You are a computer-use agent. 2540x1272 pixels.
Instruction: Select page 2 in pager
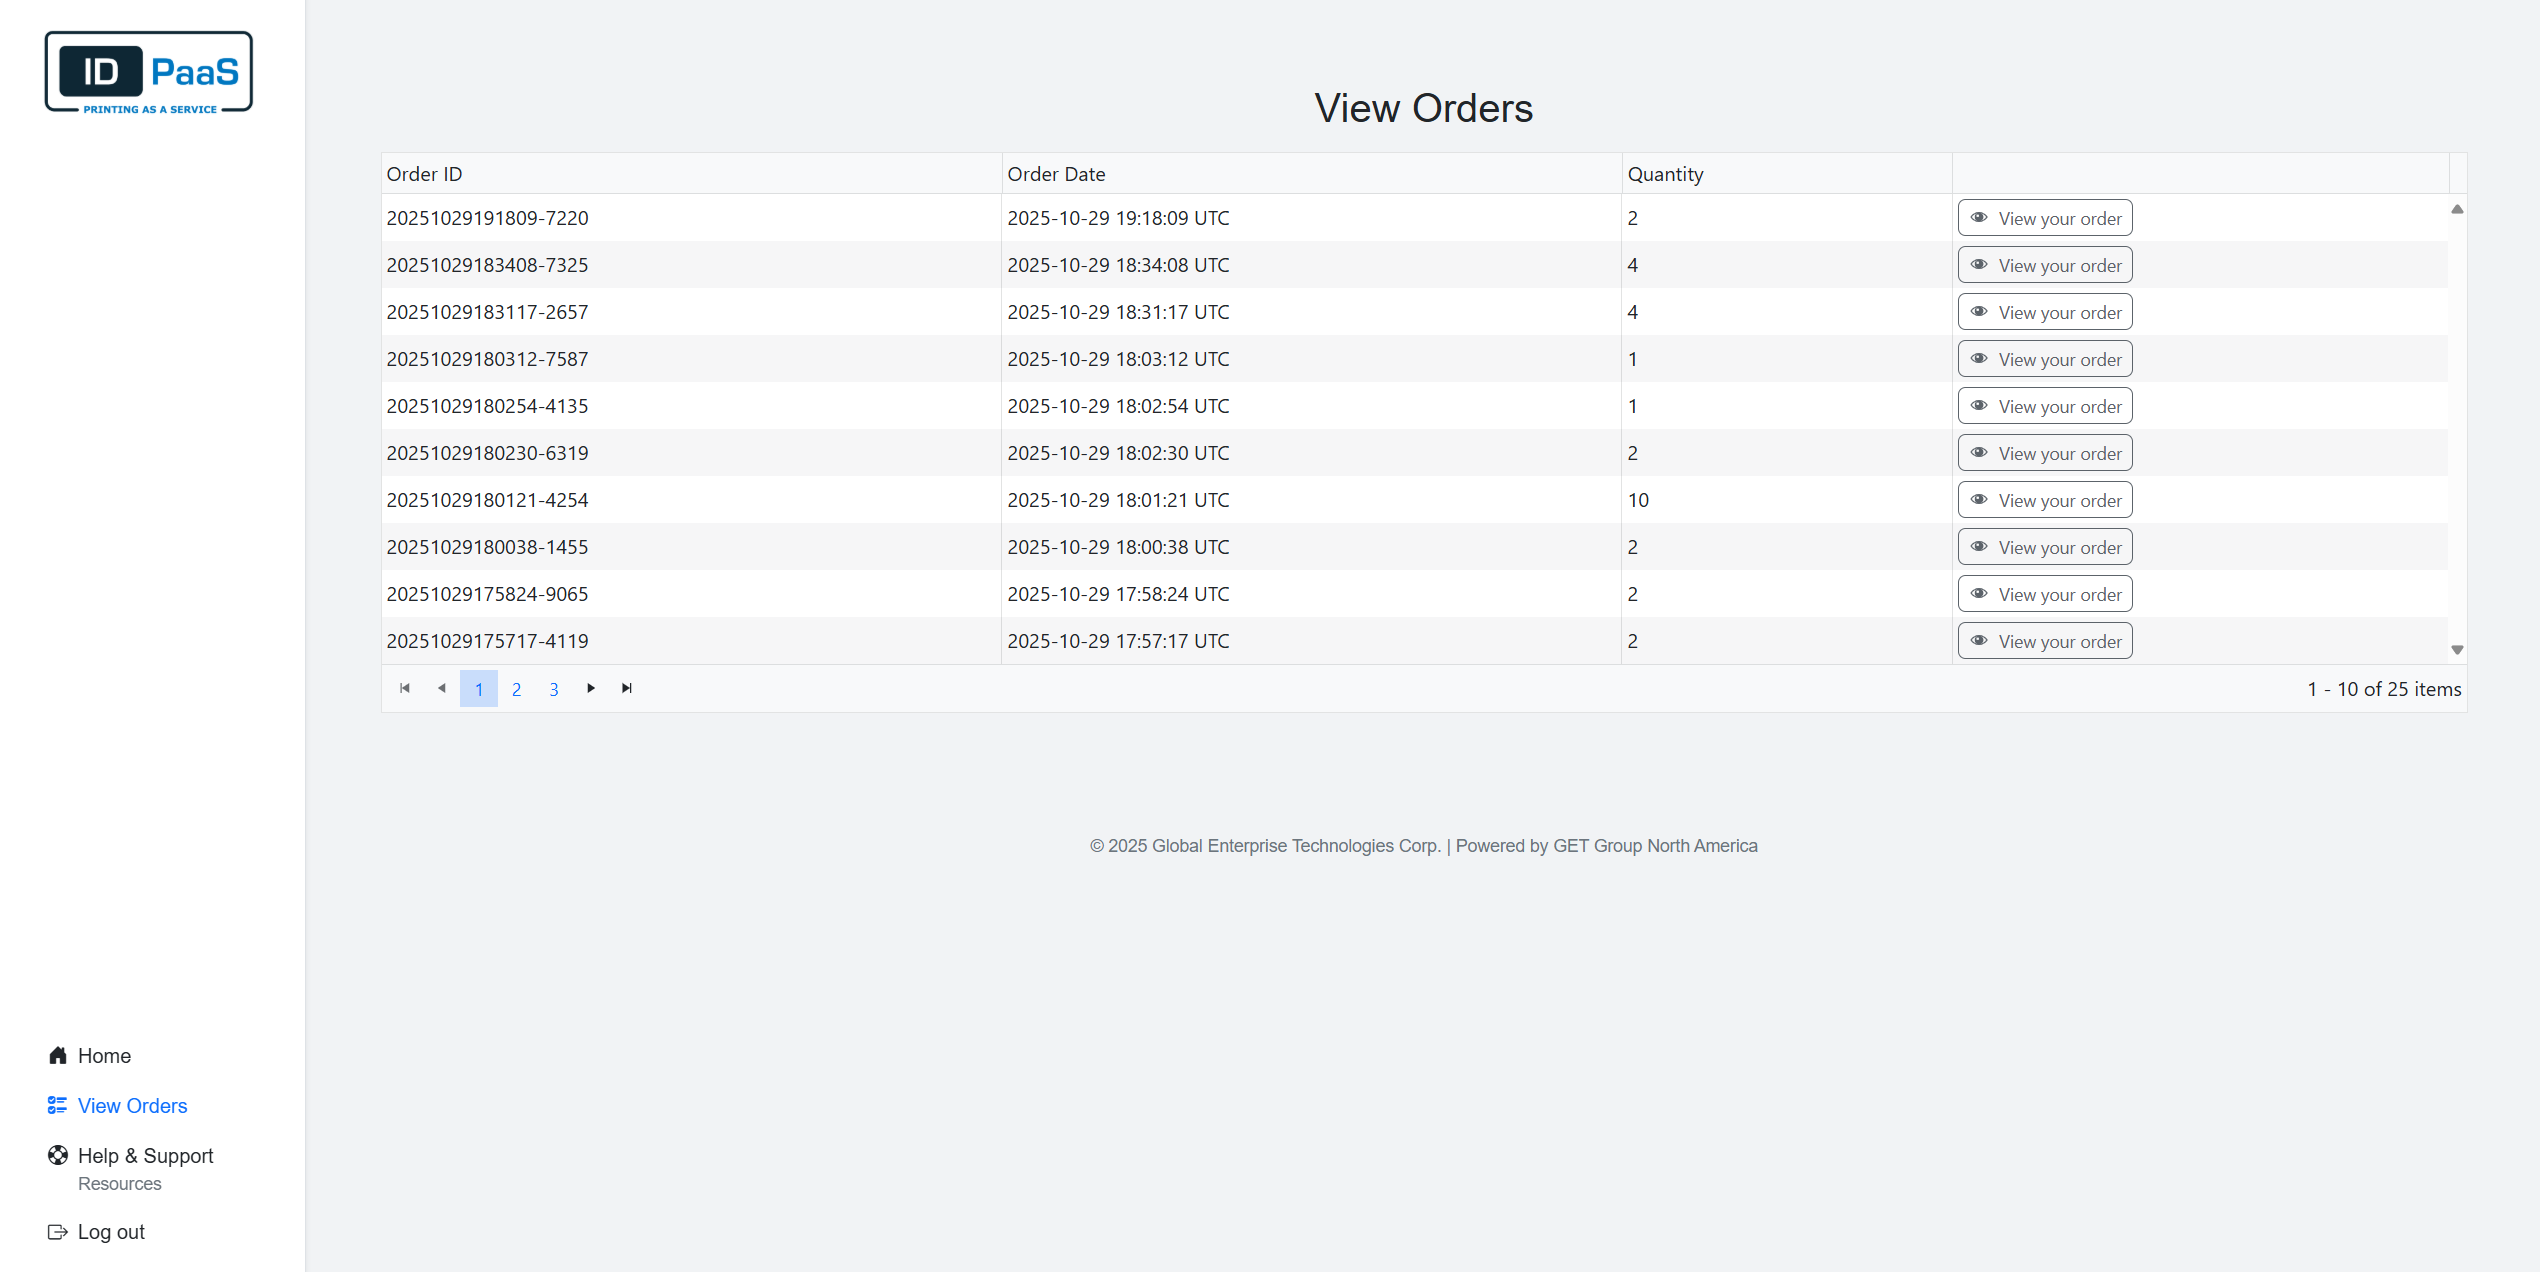coord(516,689)
